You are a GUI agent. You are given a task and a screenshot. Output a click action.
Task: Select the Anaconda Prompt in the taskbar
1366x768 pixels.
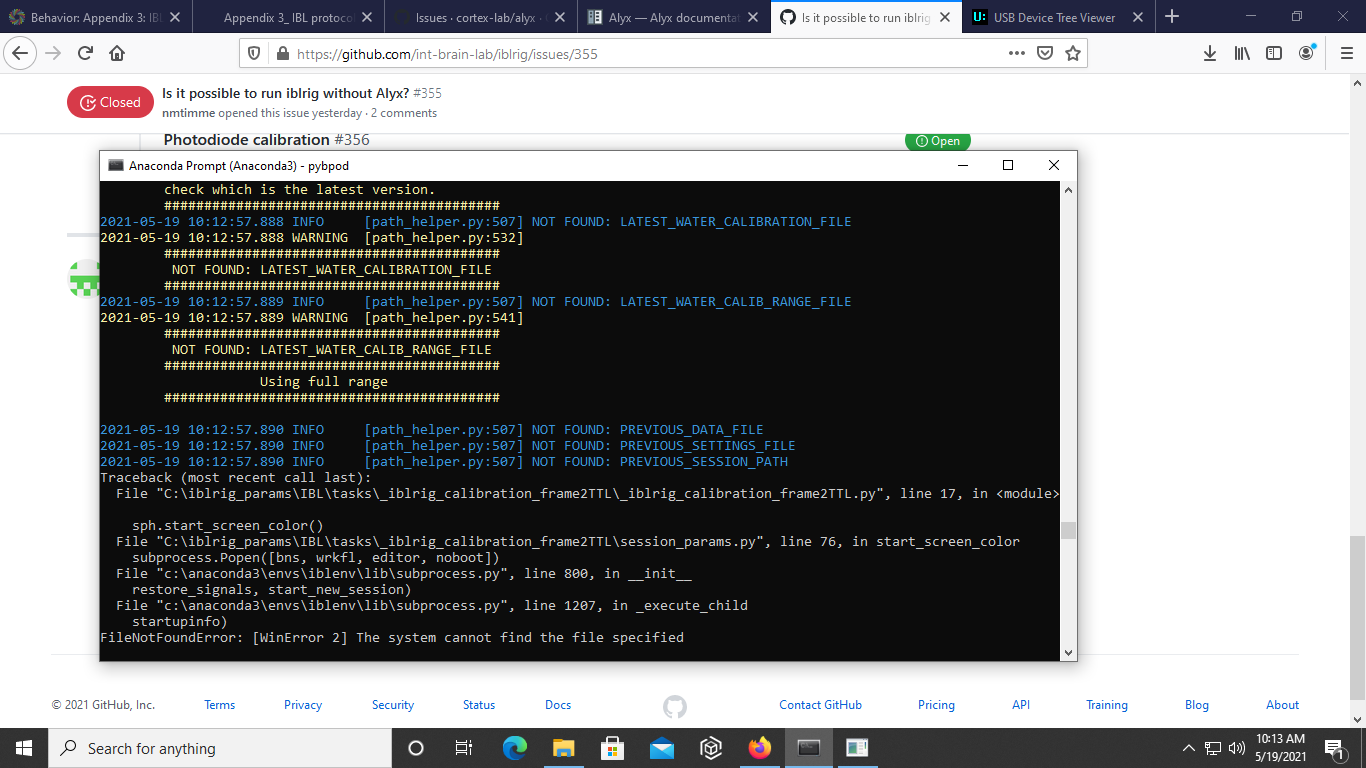pyautogui.click(x=808, y=748)
